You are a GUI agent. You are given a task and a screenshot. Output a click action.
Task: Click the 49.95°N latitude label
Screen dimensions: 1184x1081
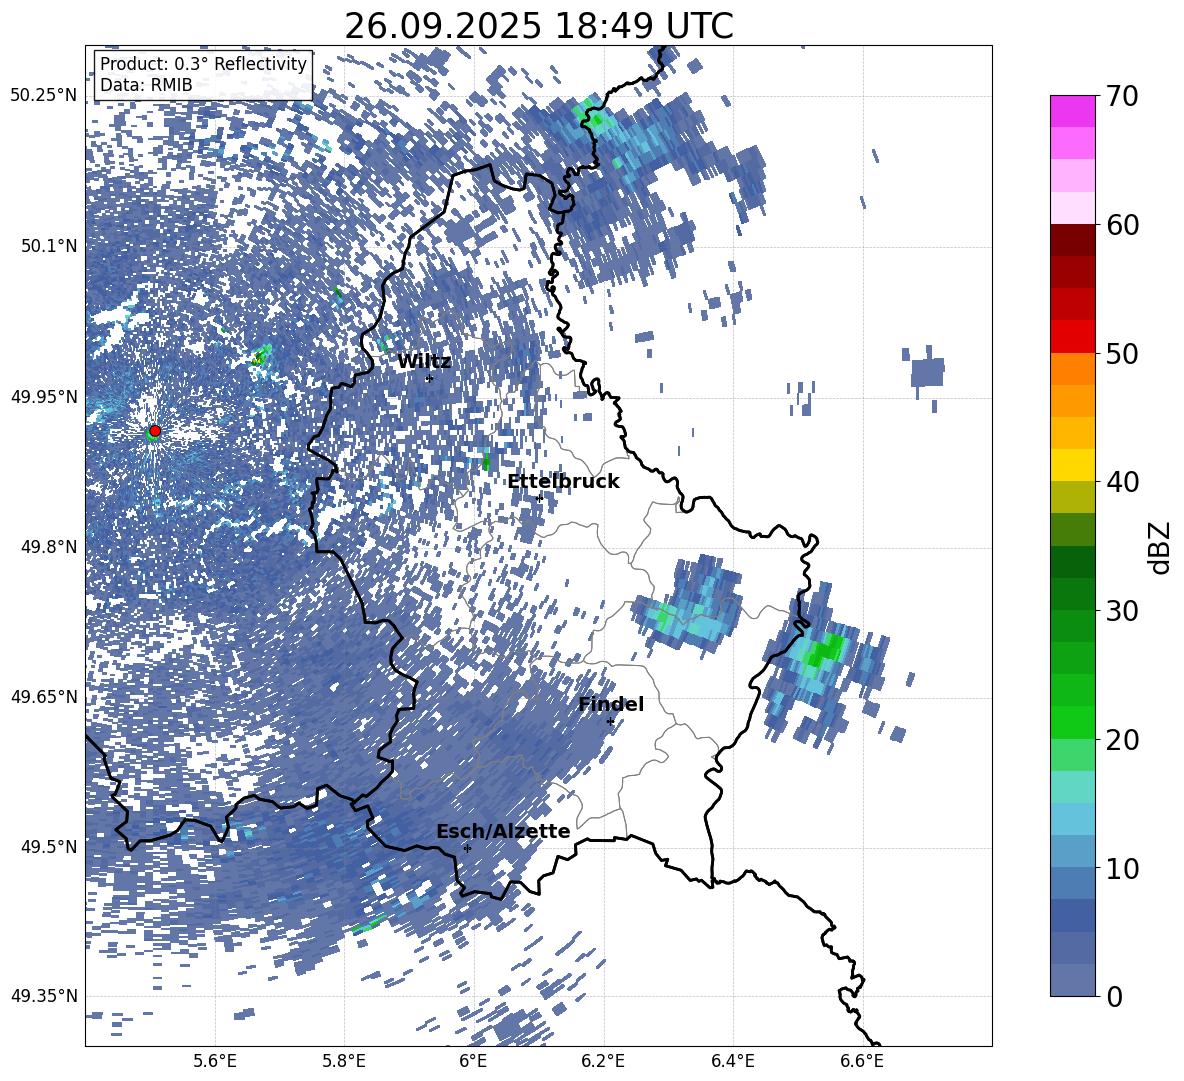point(44,396)
